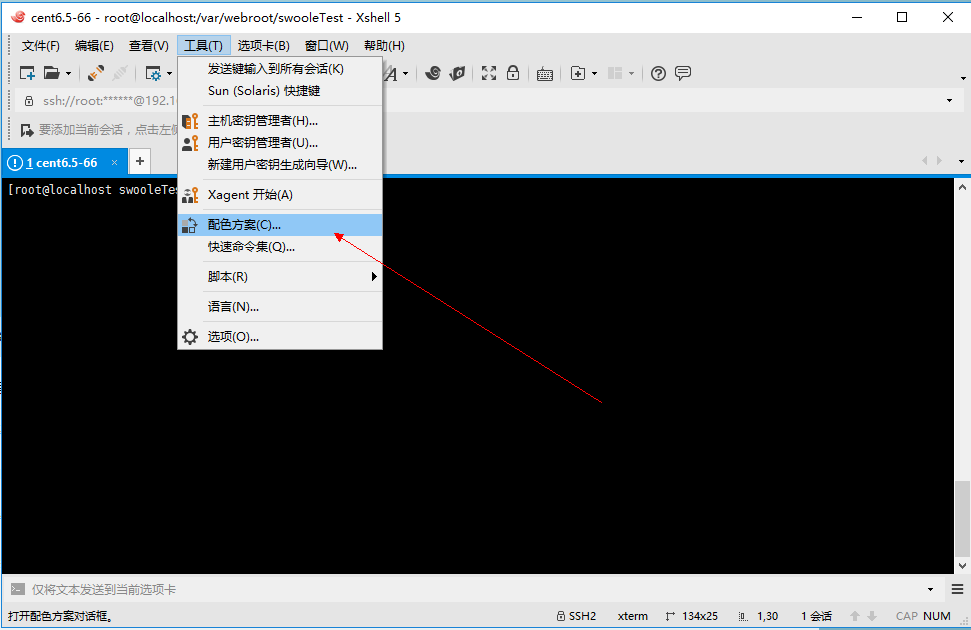Expand the Properties icon dropdown arrow
The height and width of the screenshot is (630, 971).
pyautogui.click(x=170, y=74)
